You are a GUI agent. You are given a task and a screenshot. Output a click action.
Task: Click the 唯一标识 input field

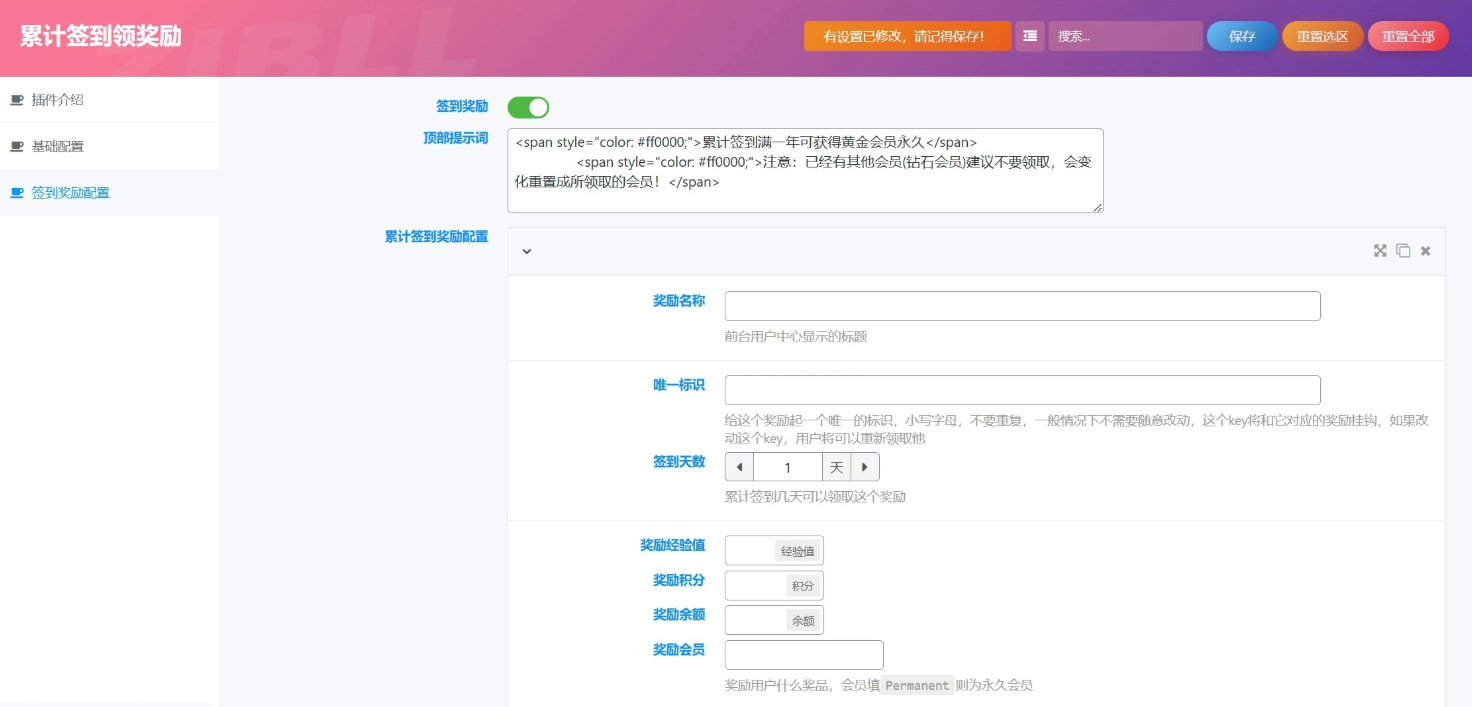pyautogui.click(x=1022, y=390)
